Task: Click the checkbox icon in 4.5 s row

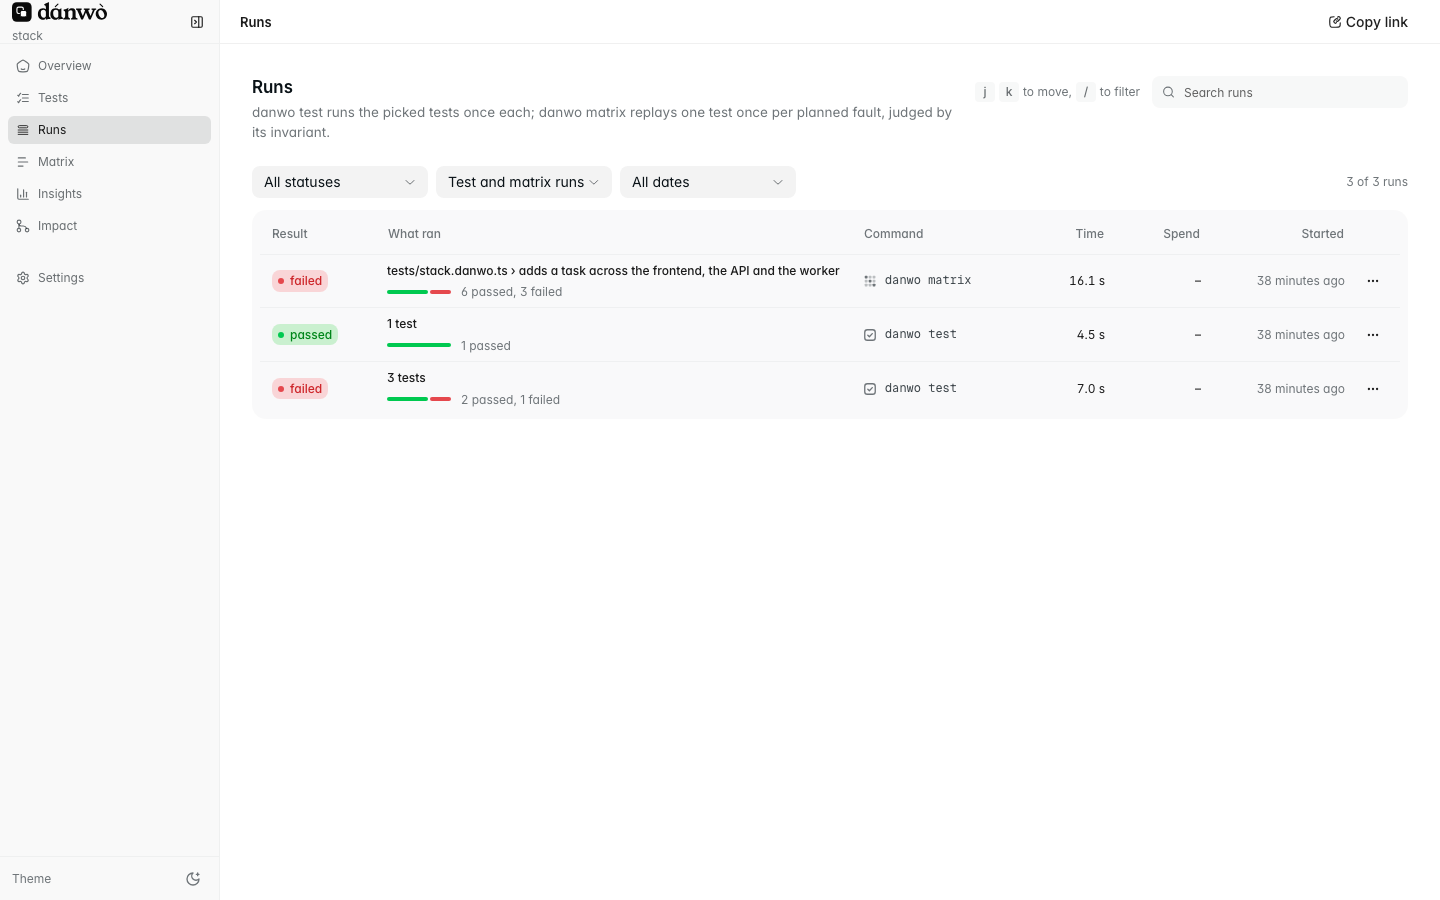Action: click(870, 335)
